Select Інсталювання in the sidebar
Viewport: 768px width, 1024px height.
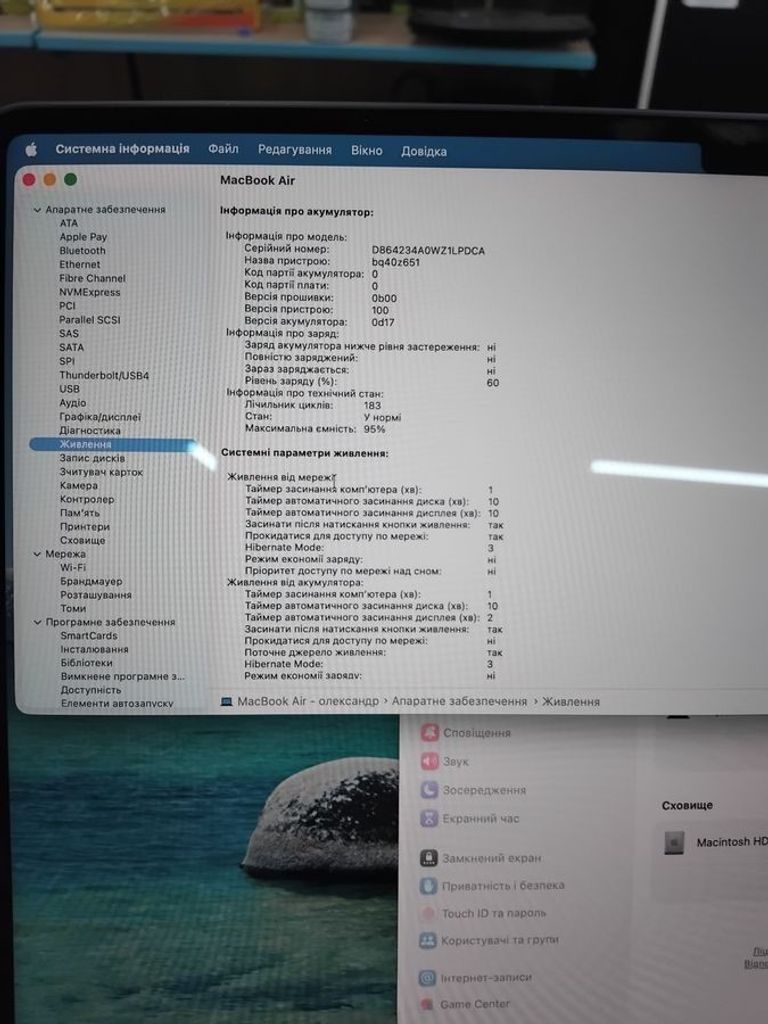[94, 649]
